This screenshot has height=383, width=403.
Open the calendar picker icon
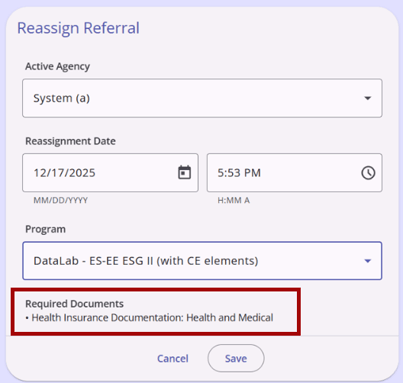pyautogui.click(x=184, y=173)
